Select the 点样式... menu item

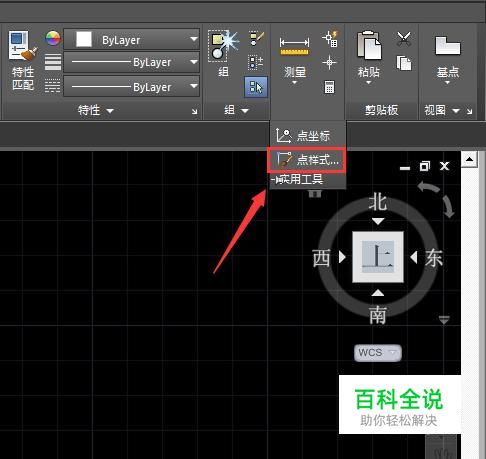point(307,160)
